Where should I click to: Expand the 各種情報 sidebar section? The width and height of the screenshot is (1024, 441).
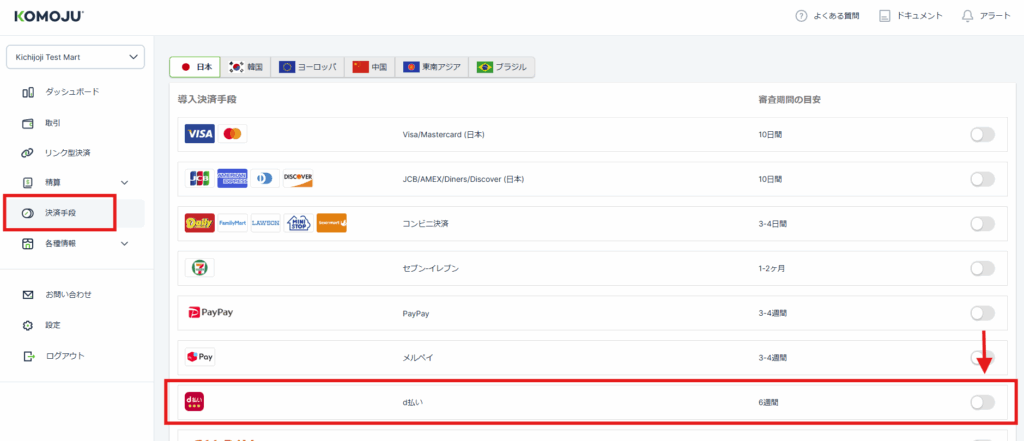pos(124,243)
